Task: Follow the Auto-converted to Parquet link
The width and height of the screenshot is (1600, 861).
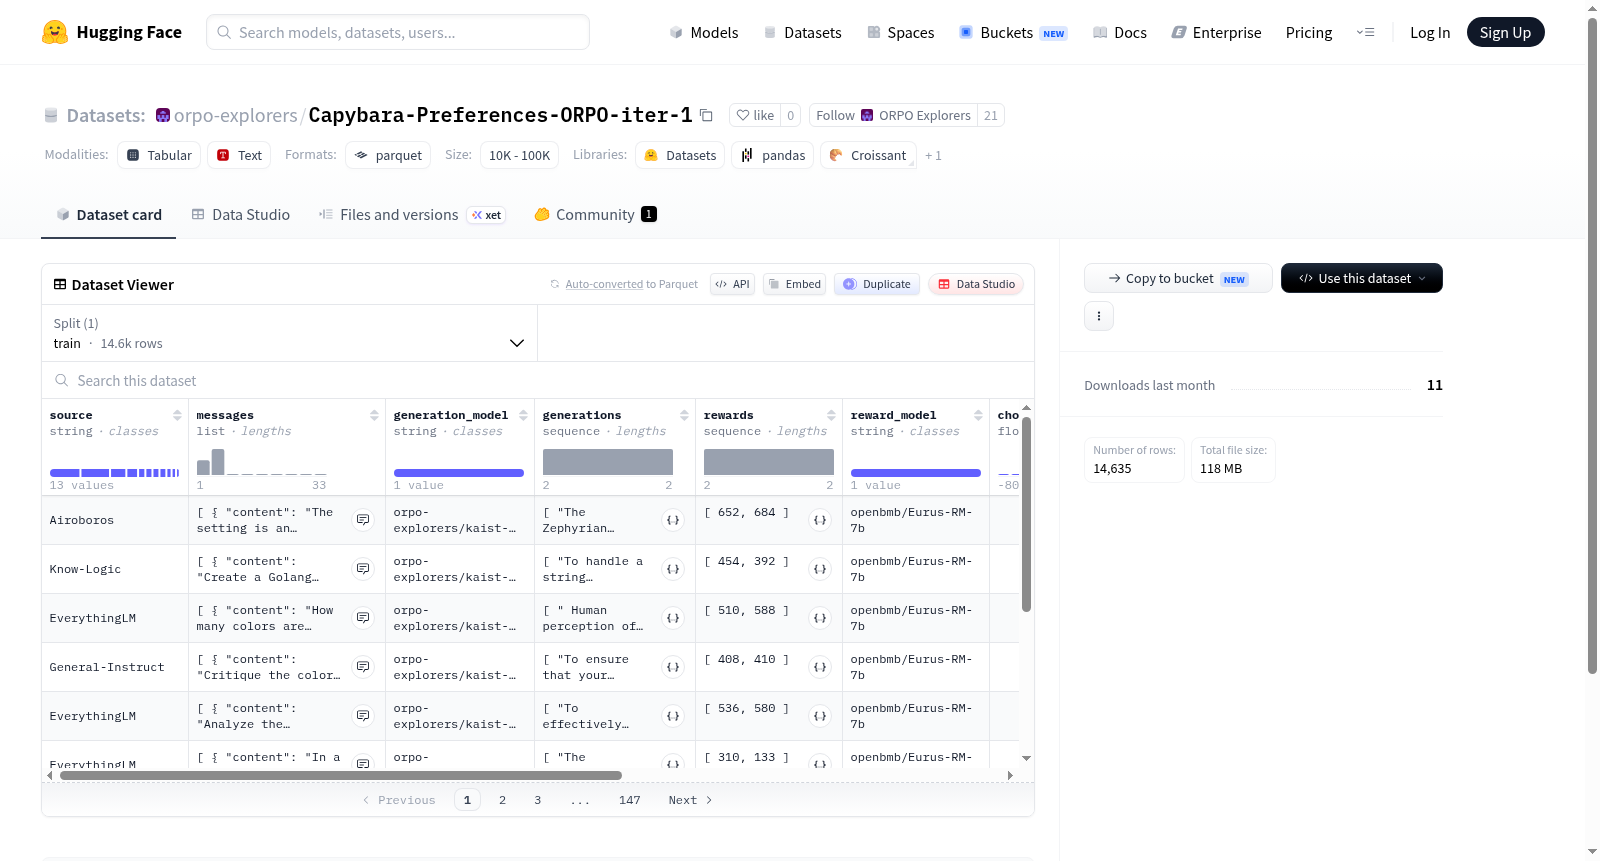Action: (604, 284)
